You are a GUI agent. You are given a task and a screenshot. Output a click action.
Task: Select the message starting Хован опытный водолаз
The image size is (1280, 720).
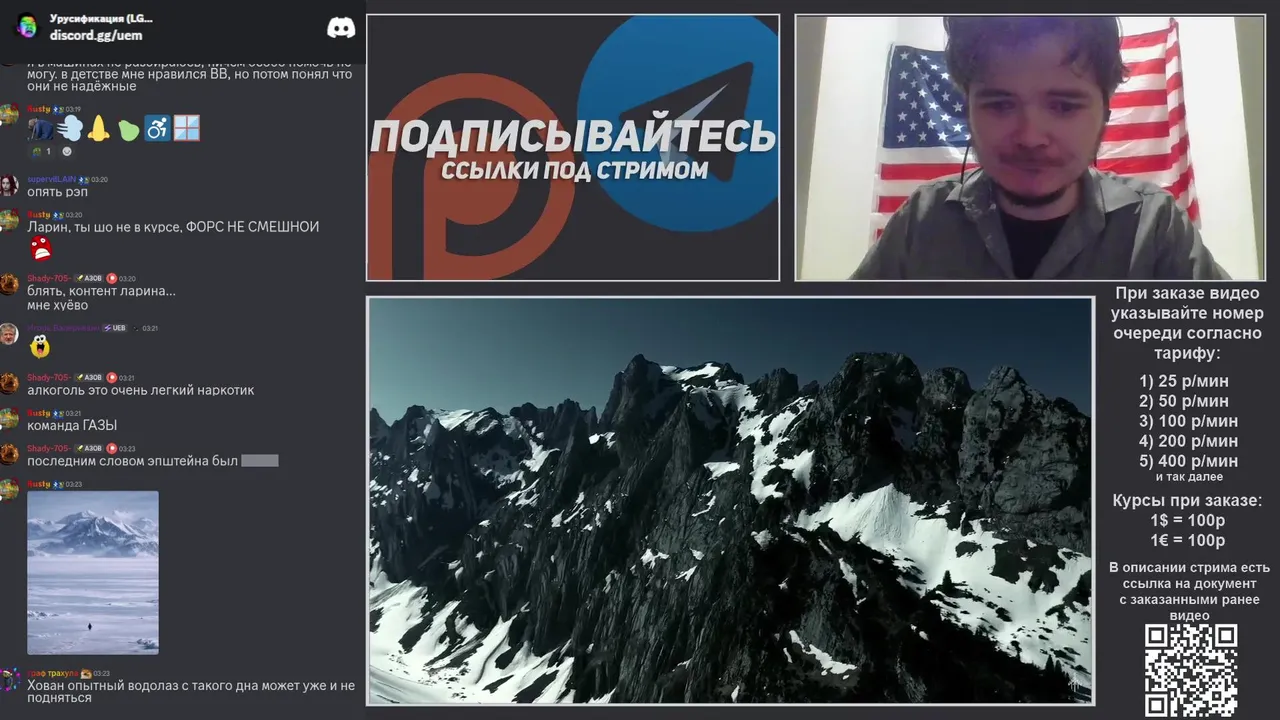click(191, 692)
